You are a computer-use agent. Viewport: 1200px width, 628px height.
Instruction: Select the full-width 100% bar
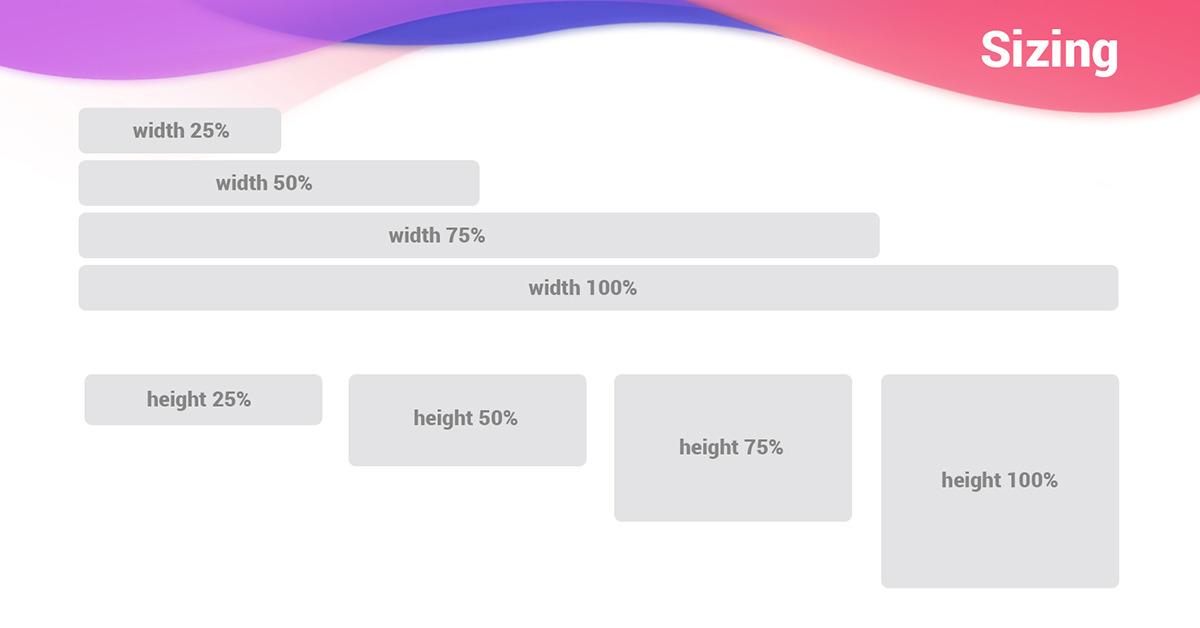[x=598, y=288]
